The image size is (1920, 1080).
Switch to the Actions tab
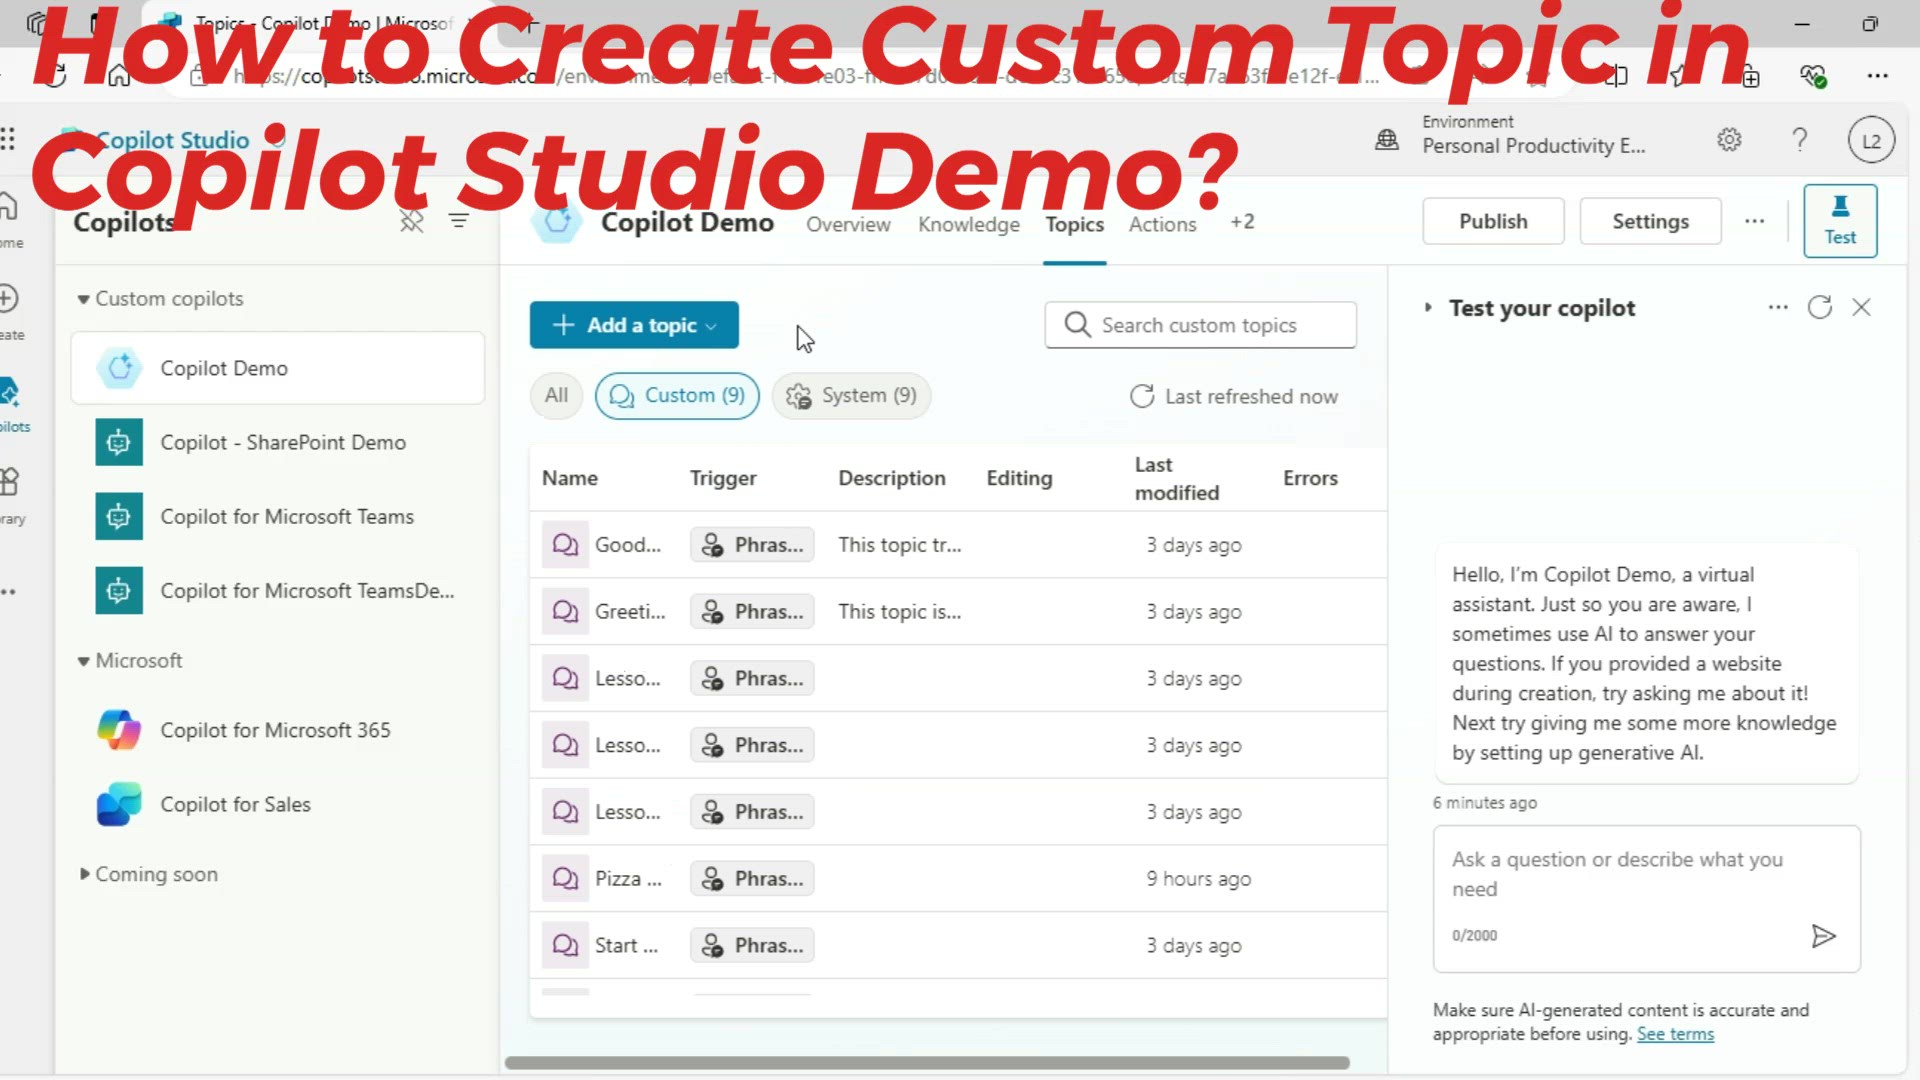(x=1162, y=224)
